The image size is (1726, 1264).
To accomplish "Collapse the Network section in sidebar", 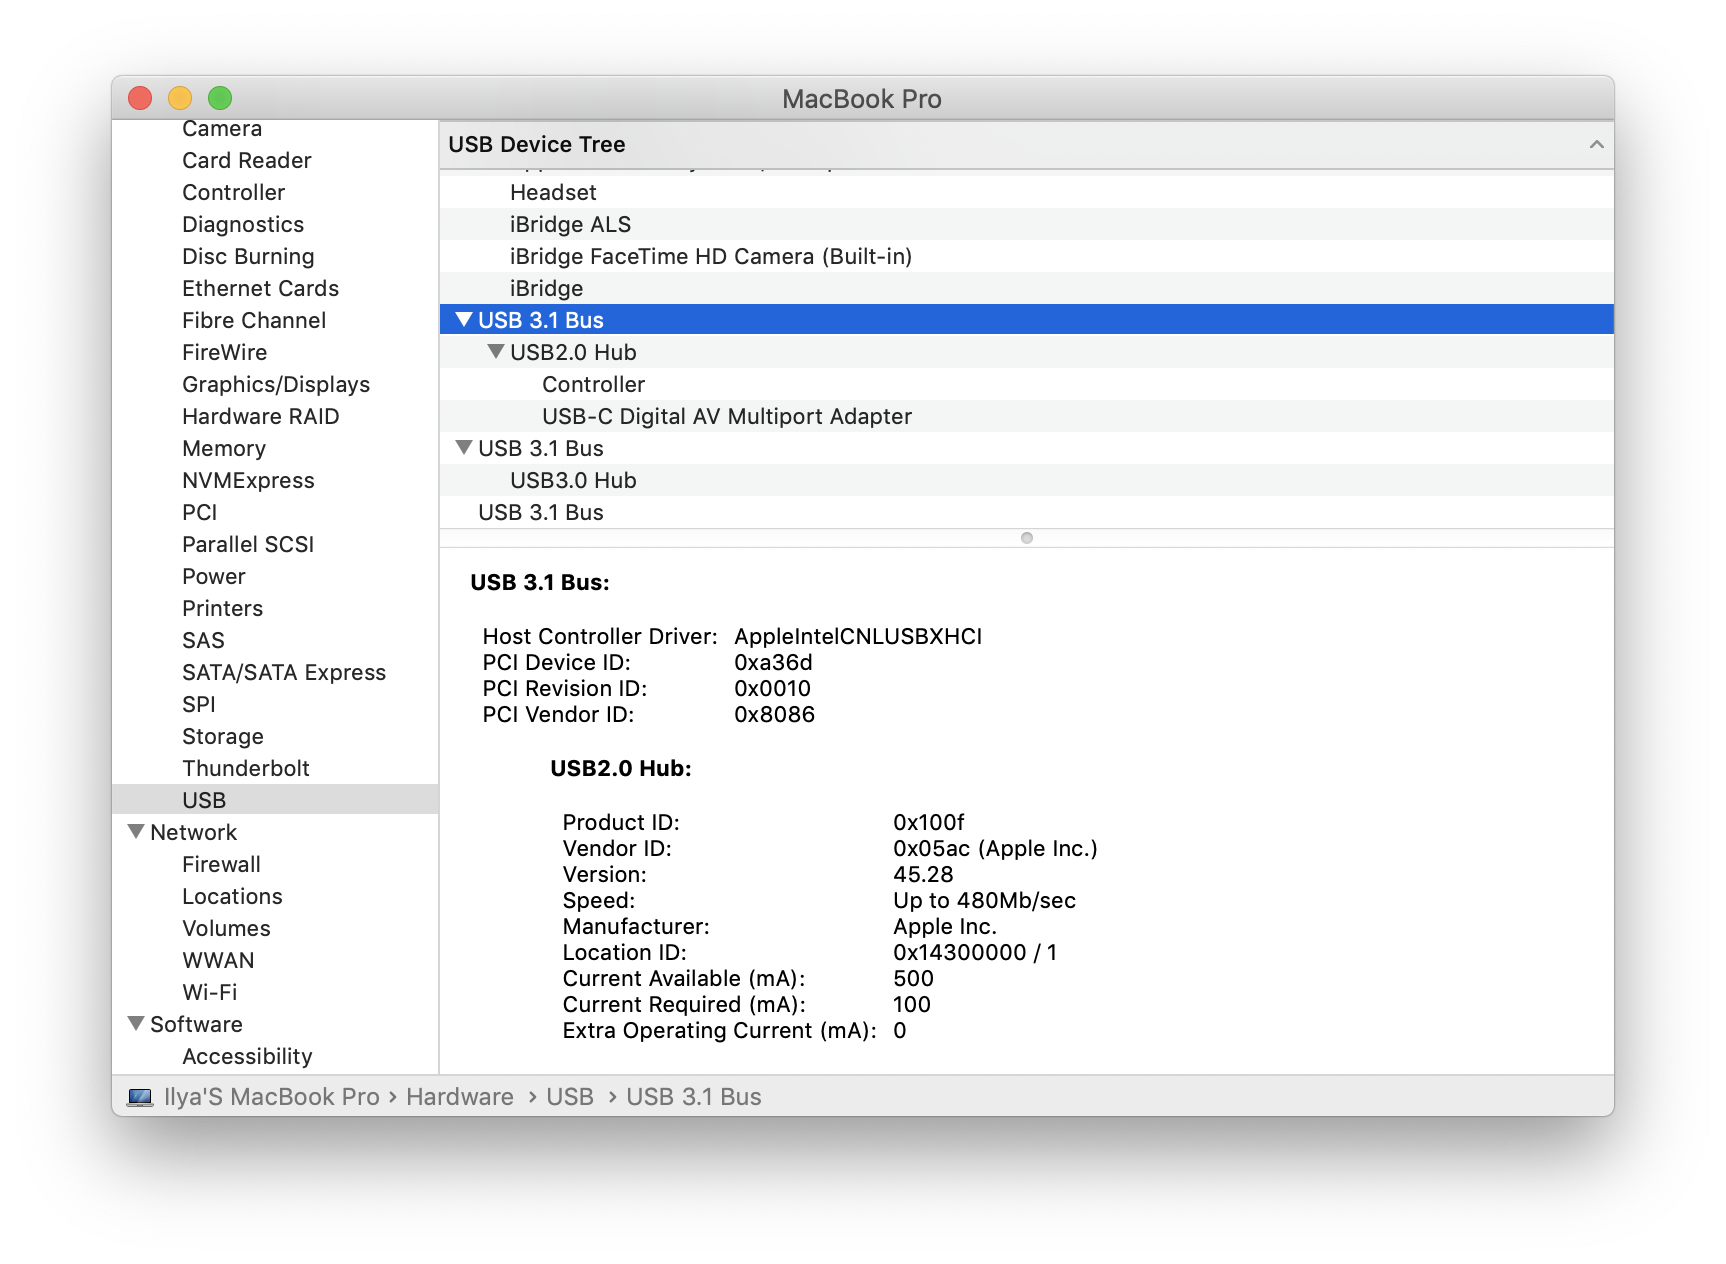I will tap(137, 832).
